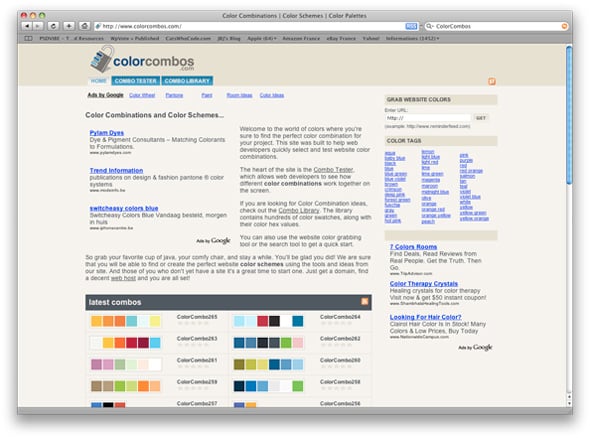Open the 7 Colors Rooms ad

[413, 247]
